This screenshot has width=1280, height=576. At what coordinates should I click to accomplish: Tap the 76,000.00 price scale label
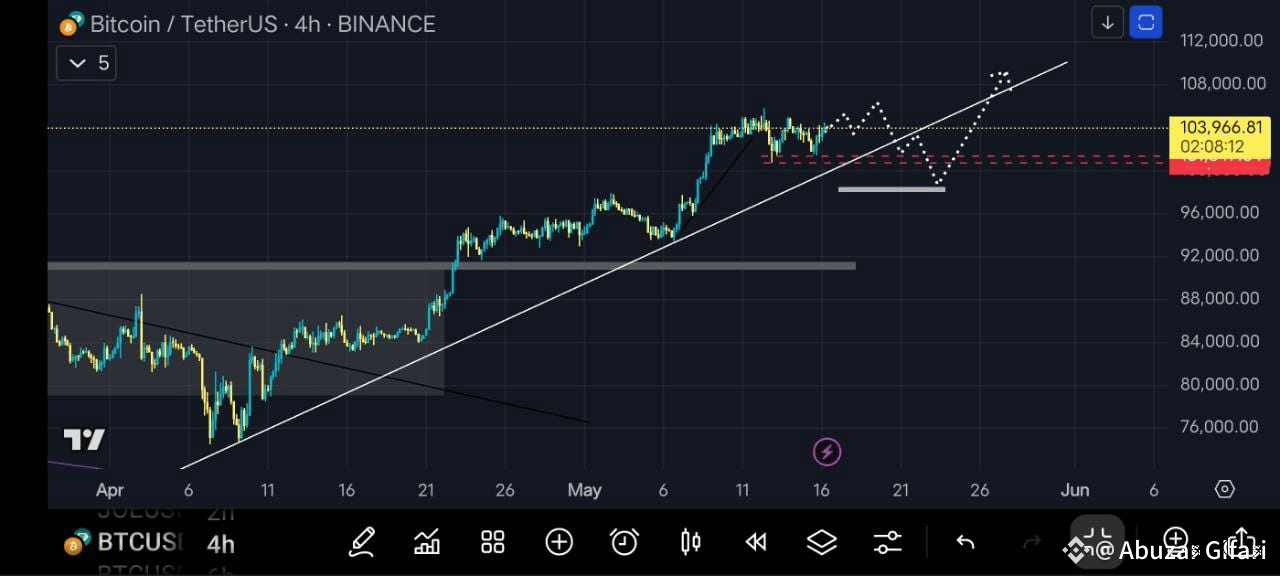pyautogui.click(x=1219, y=427)
